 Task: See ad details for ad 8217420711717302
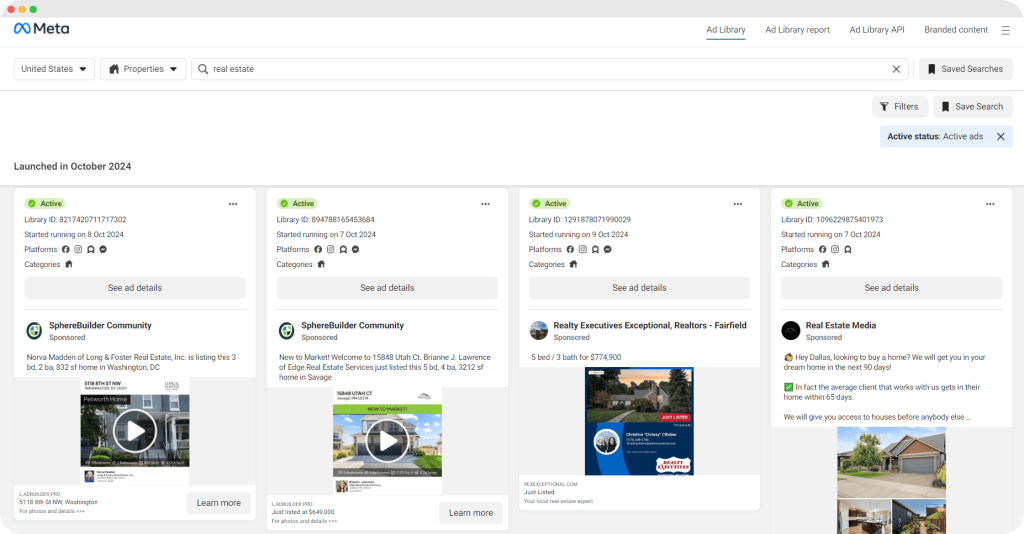[135, 288]
